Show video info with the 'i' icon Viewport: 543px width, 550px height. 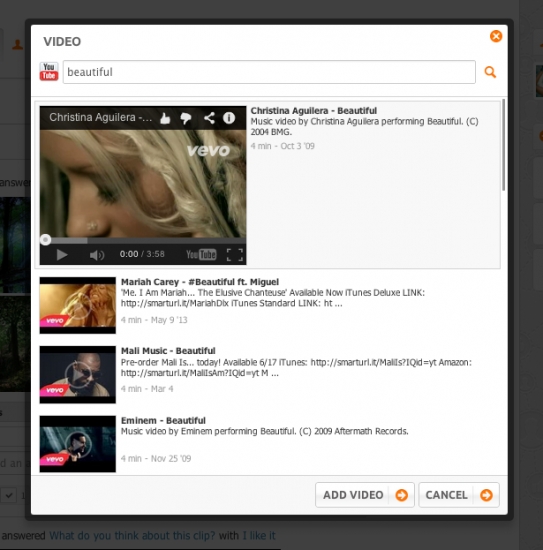tap(229, 118)
